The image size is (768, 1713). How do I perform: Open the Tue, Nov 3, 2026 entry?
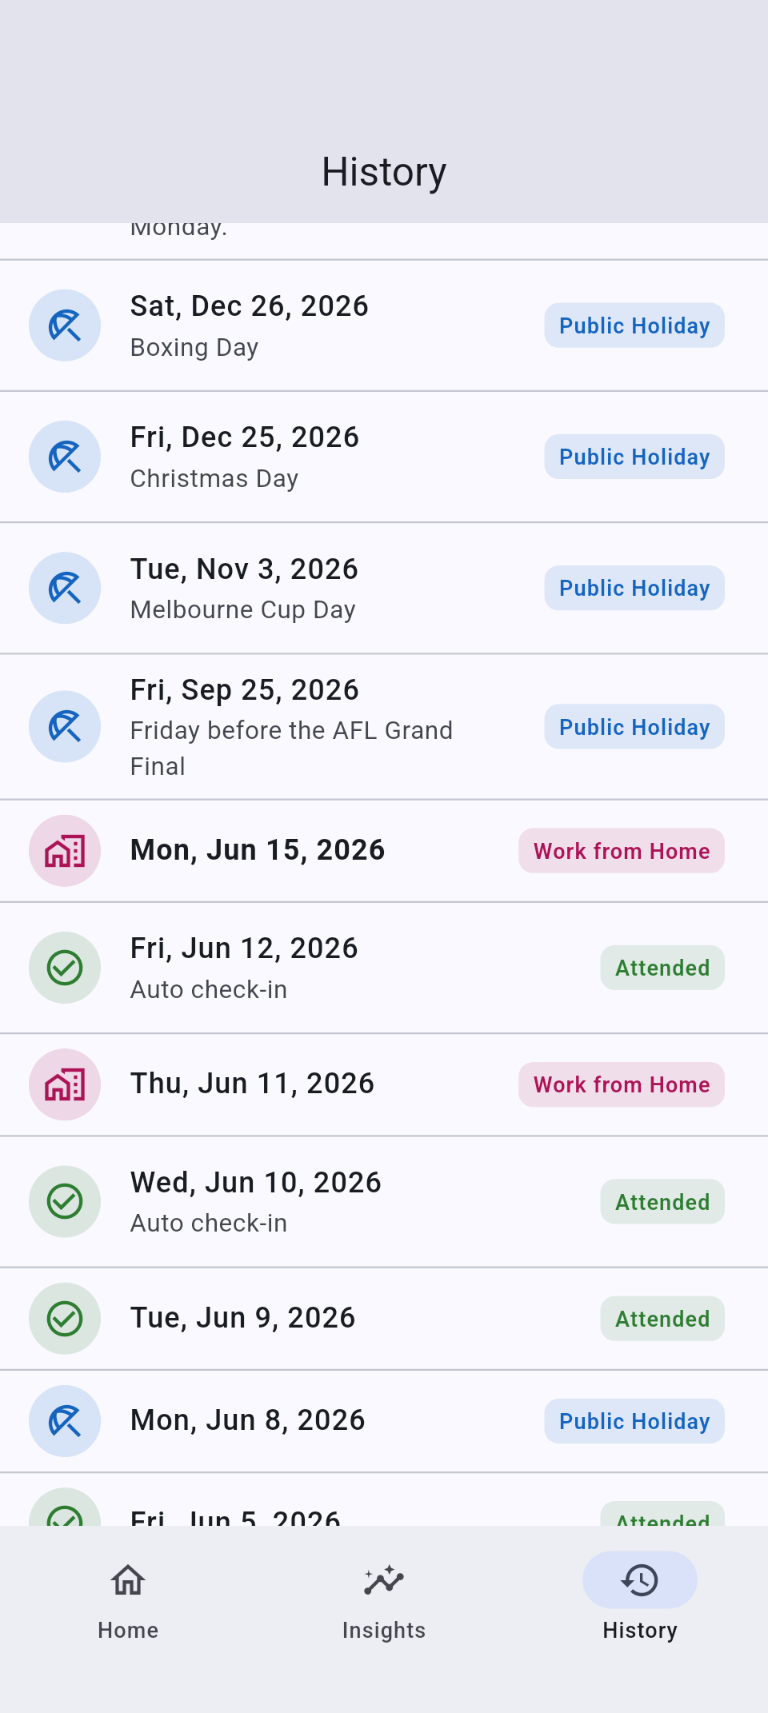[384, 588]
